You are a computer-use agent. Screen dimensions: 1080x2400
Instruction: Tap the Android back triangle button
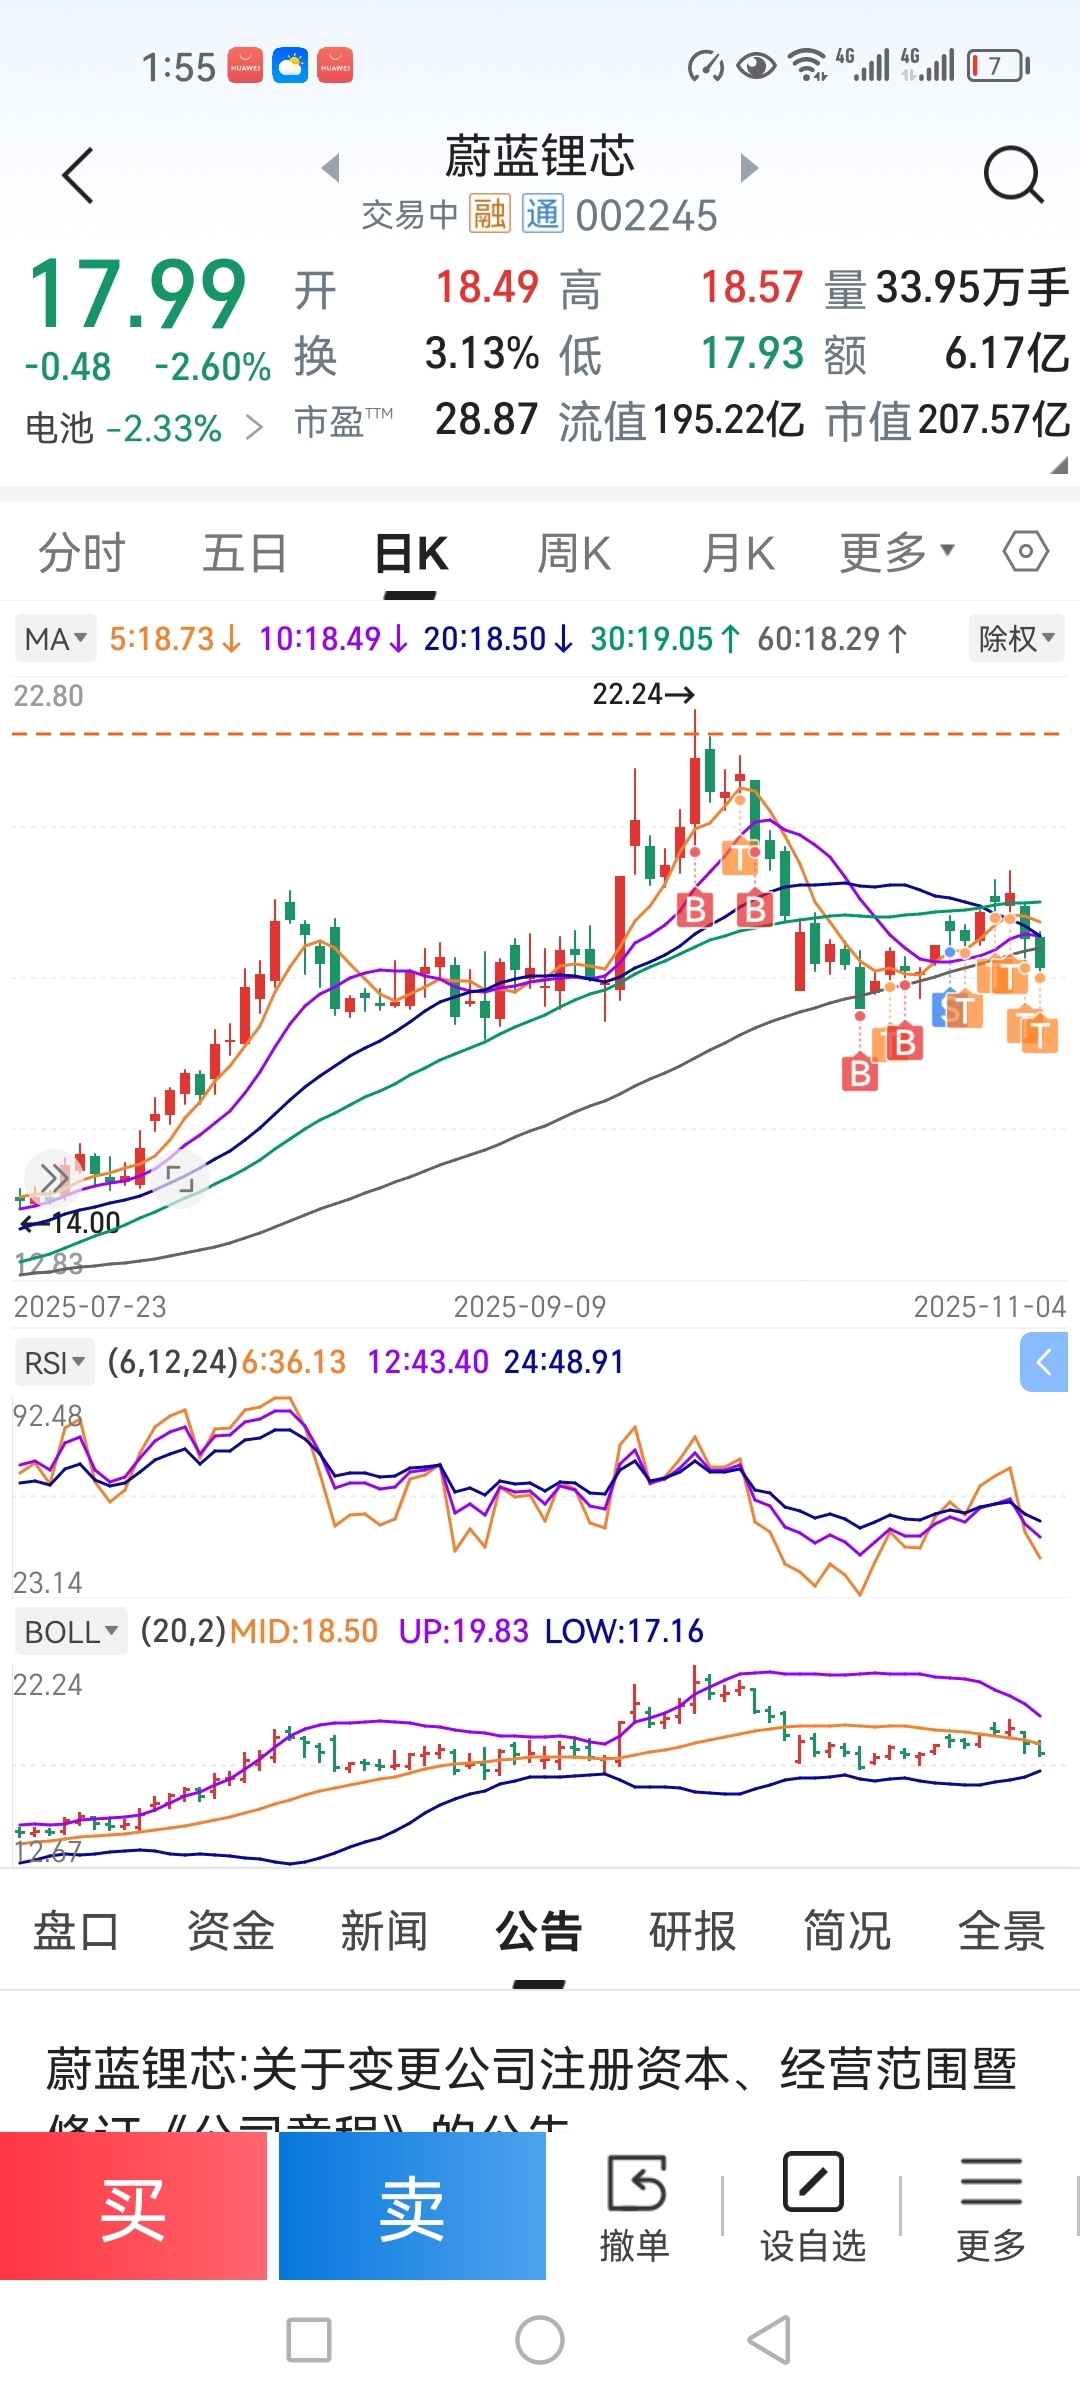(x=770, y=2340)
